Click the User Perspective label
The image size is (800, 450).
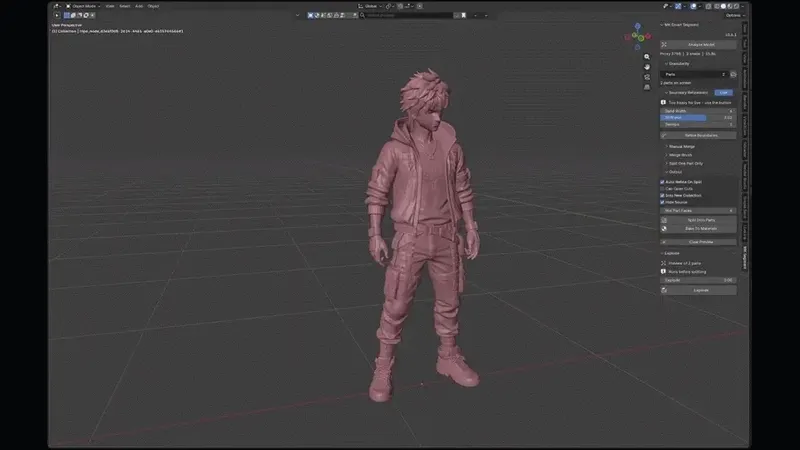pos(67,25)
